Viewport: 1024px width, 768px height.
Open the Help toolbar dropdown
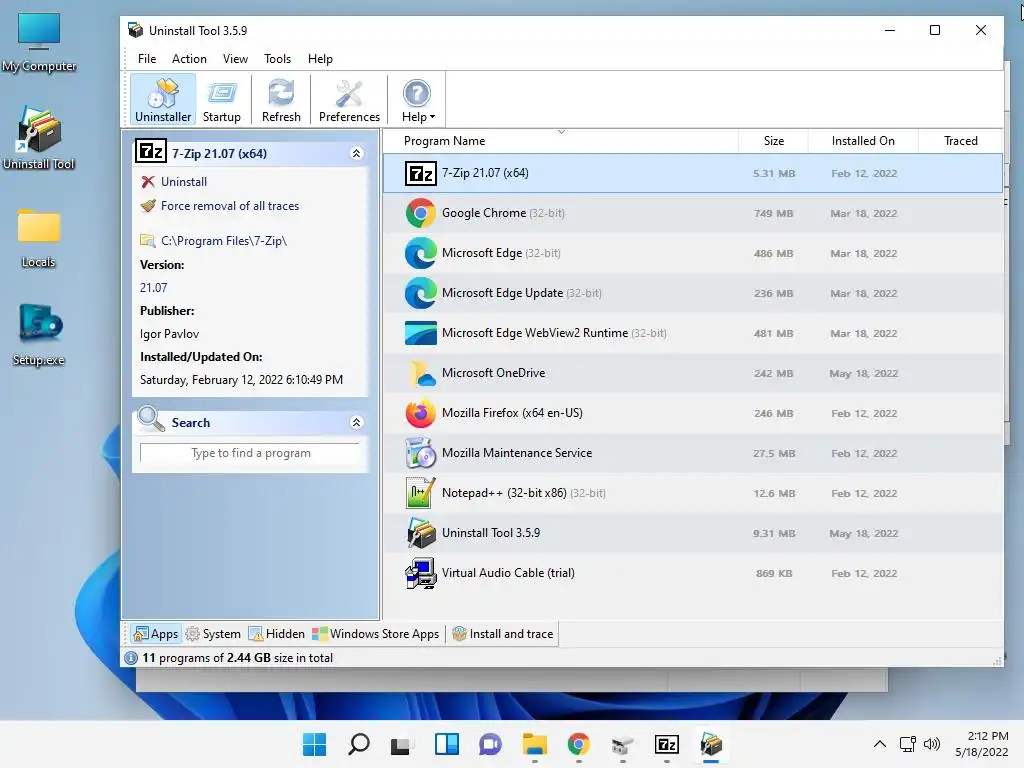pyautogui.click(x=417, y=99)
